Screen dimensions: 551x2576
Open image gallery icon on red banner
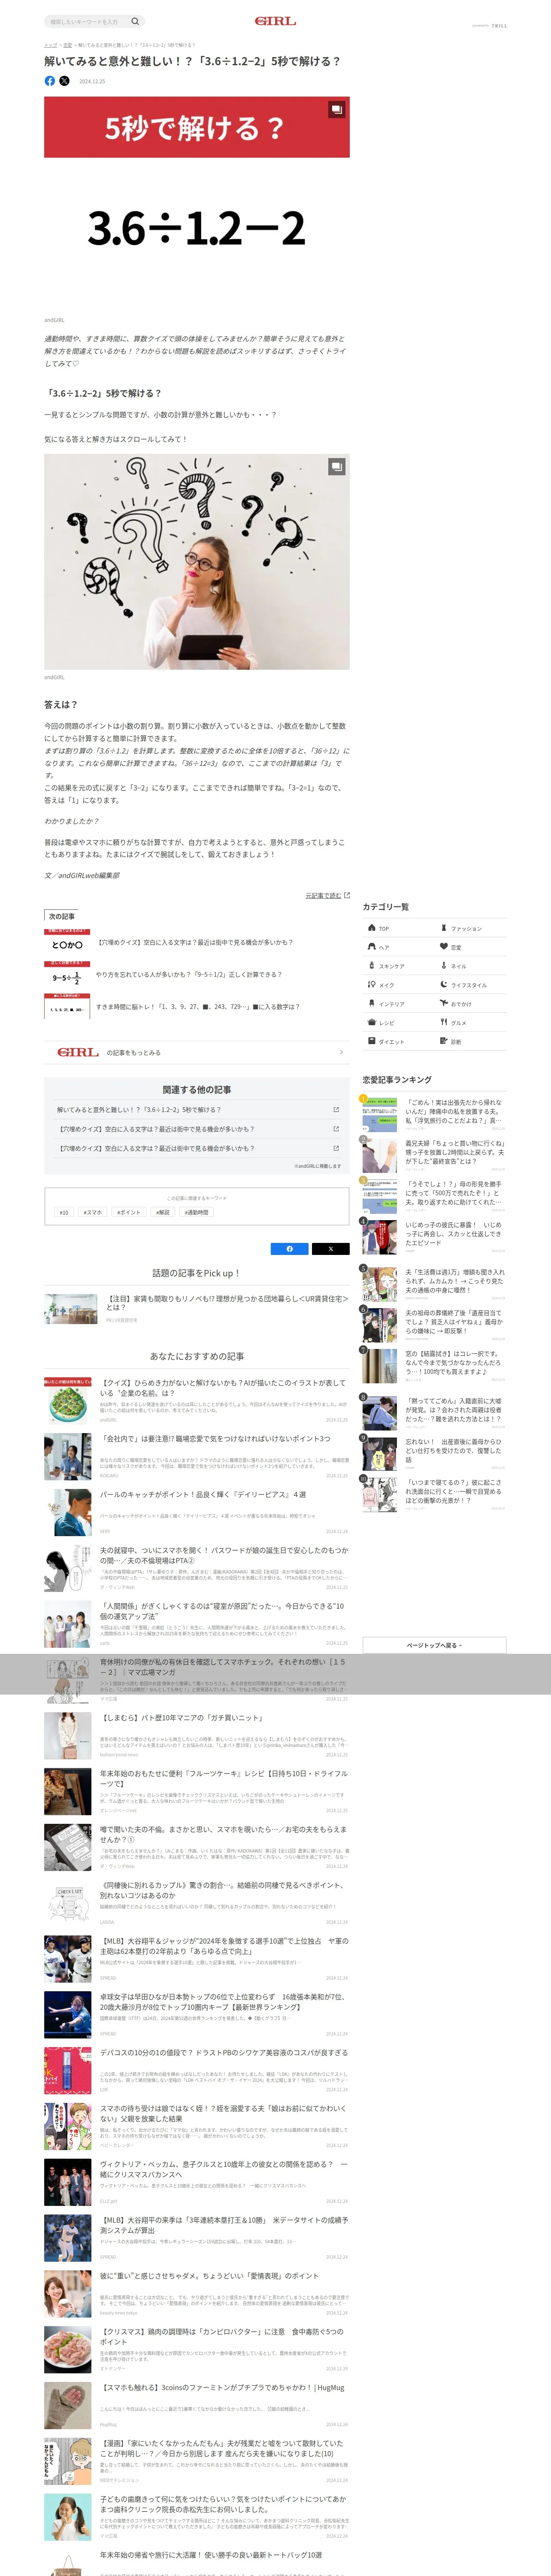[x=337, y=109]
